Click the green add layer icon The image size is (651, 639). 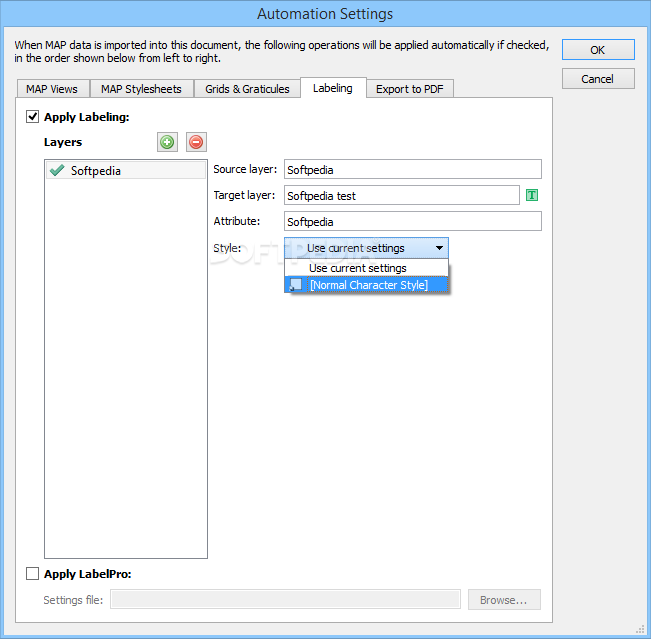pyautogui.click(x=167, y=142)
